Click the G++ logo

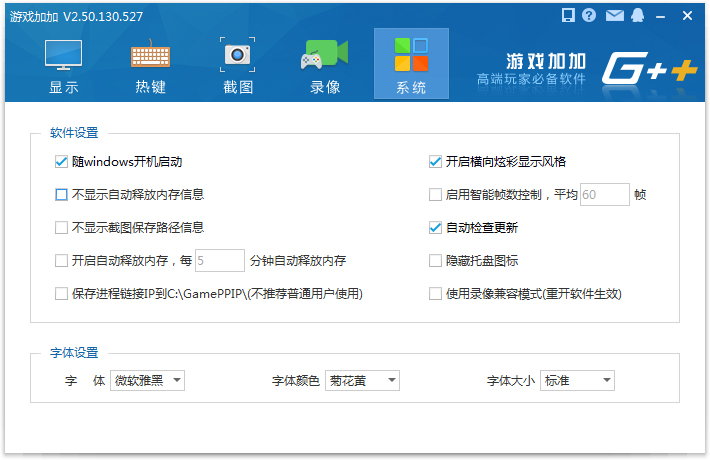pyautogui.click(x=647, y=68)
